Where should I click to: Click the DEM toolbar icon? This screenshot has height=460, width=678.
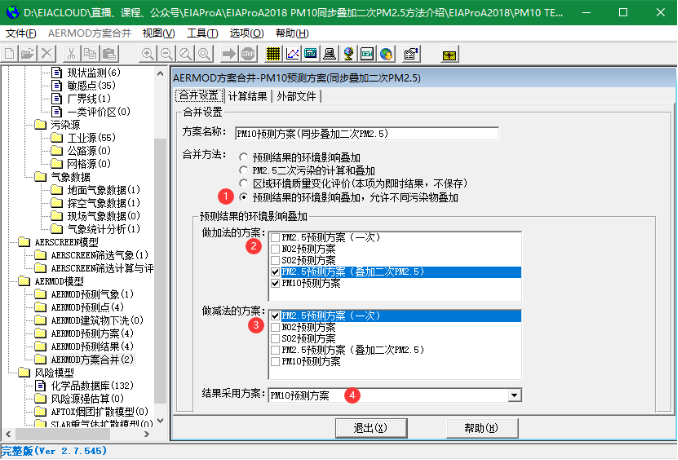(x=367, y=54)
